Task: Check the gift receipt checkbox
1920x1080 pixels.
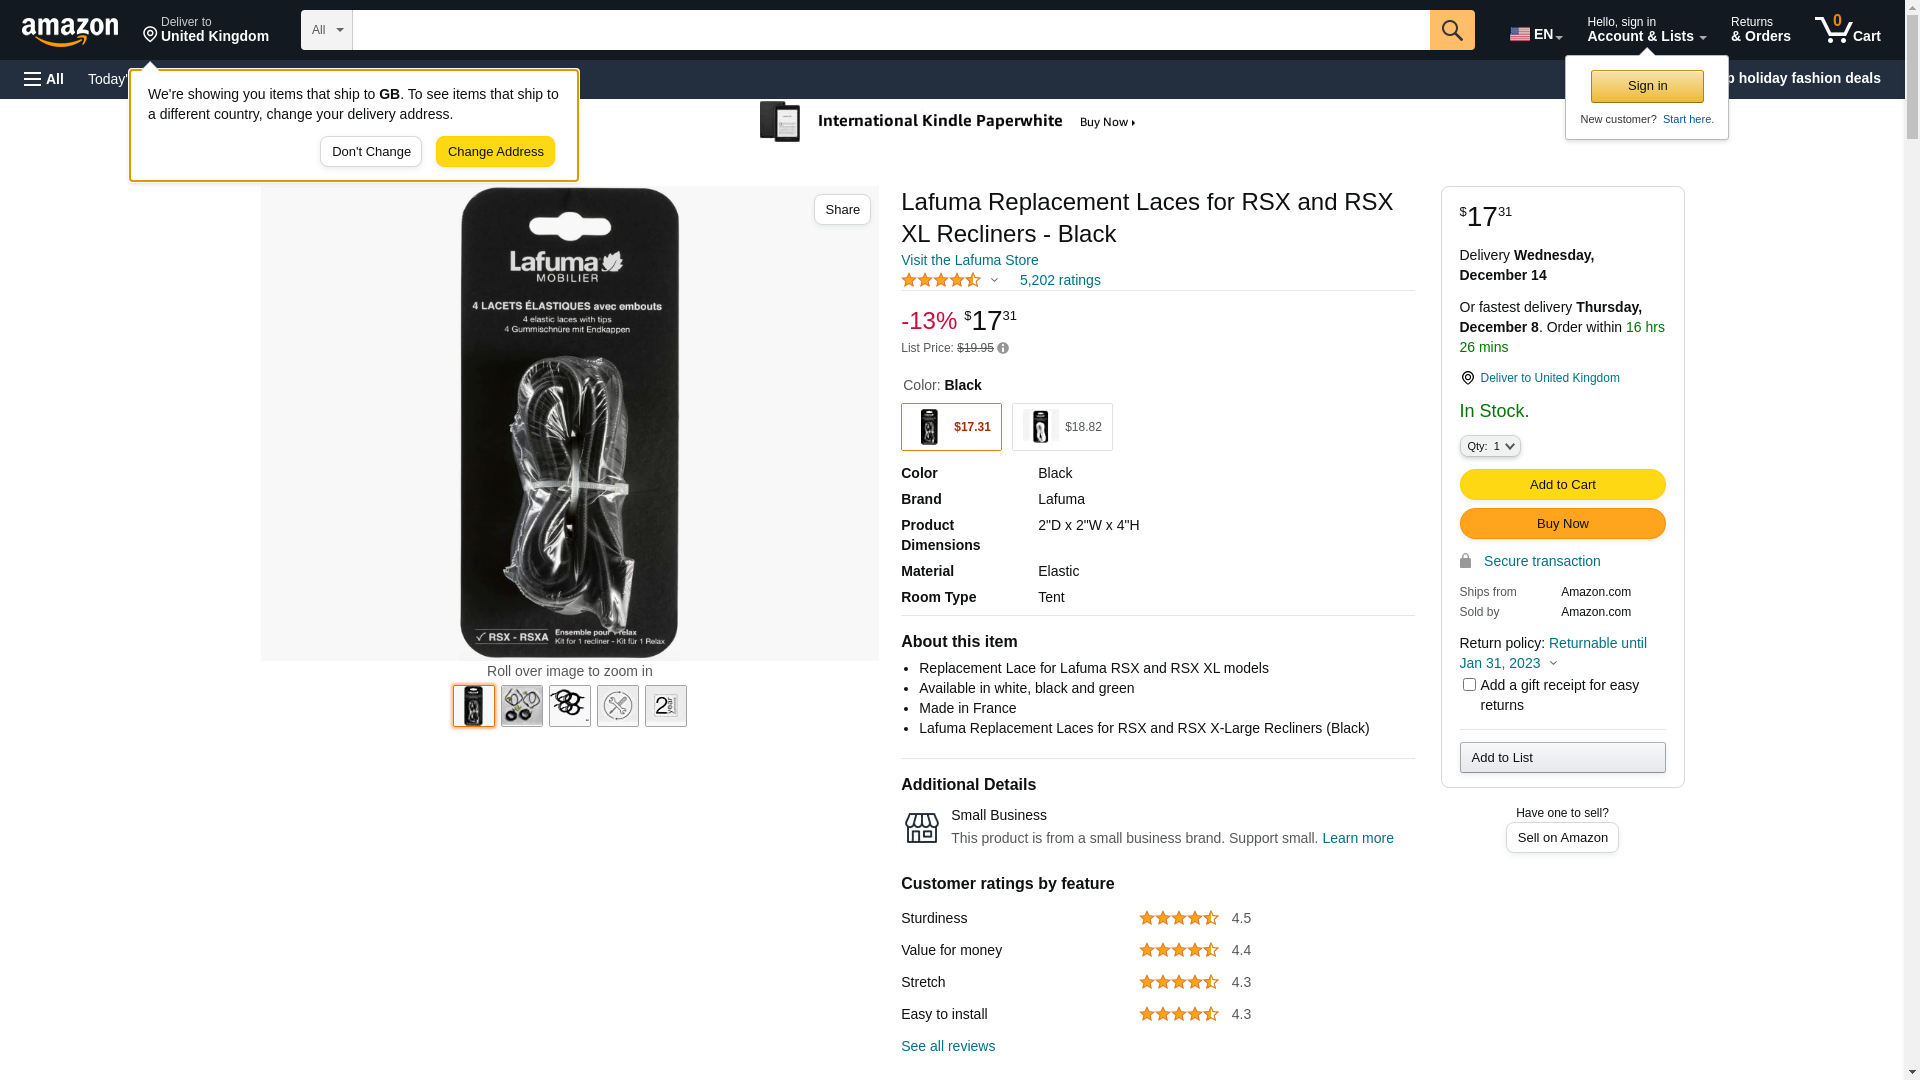Action: click(x=1469, y=685)
